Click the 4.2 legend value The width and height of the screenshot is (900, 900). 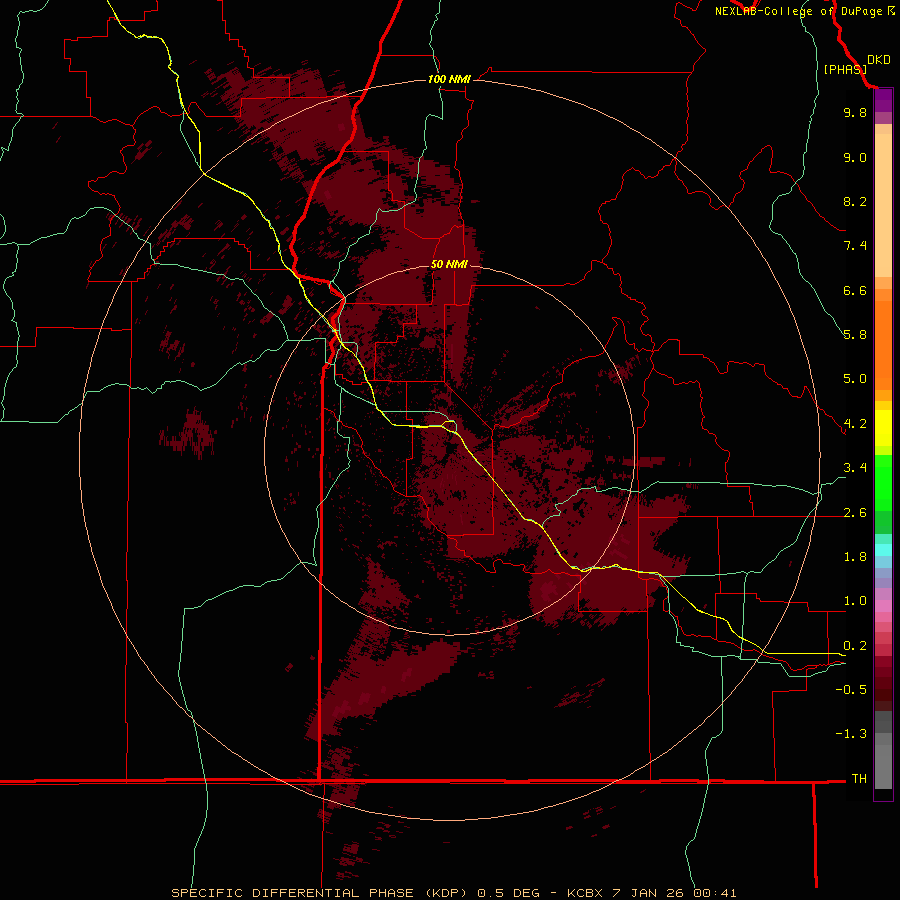coord(855,424)
